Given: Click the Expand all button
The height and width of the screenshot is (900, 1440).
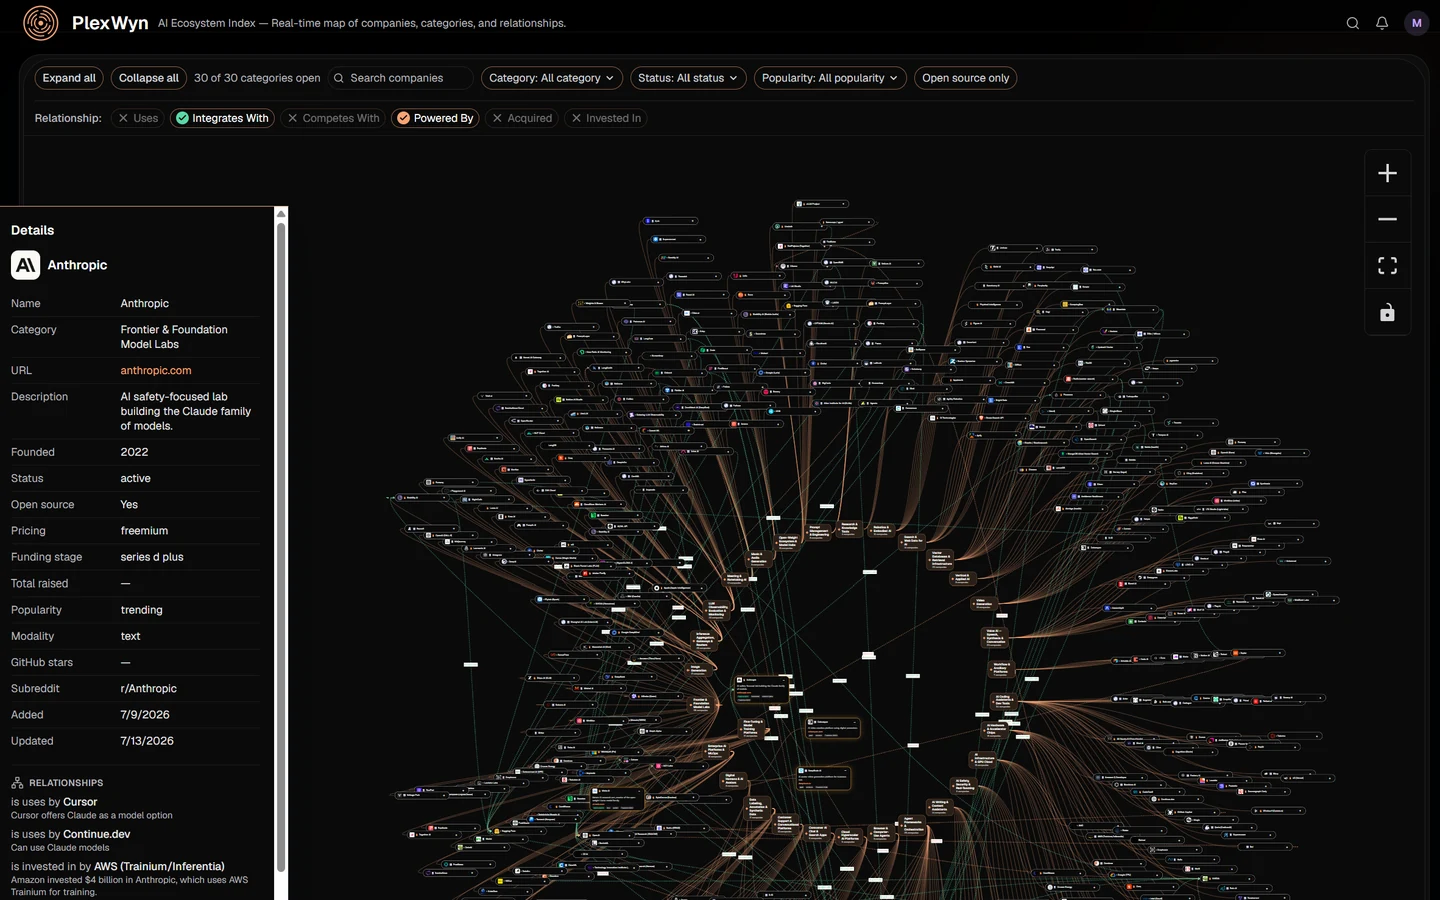Looking at the screenshot, I should [69, 78].
